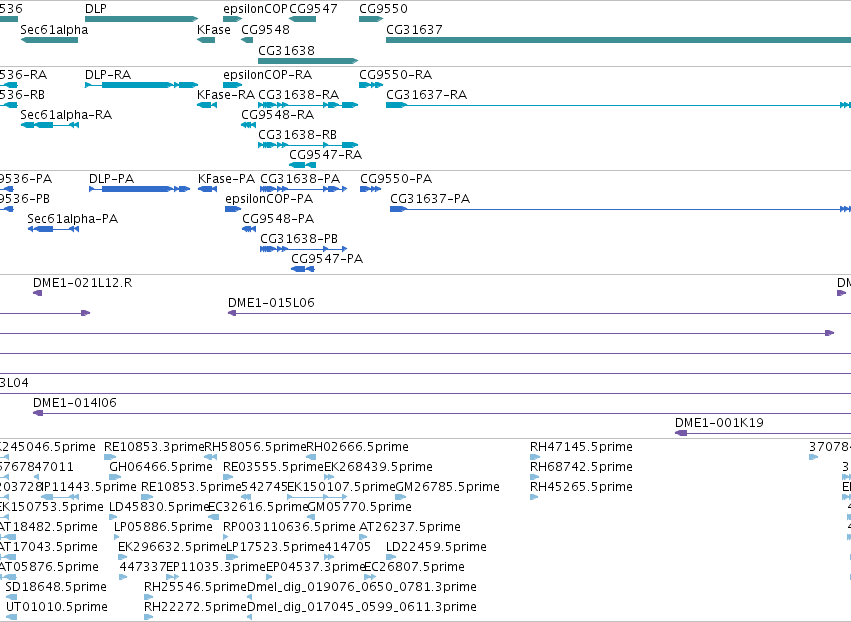Select the CG9548-PA protein label

[x=278, y=219]
